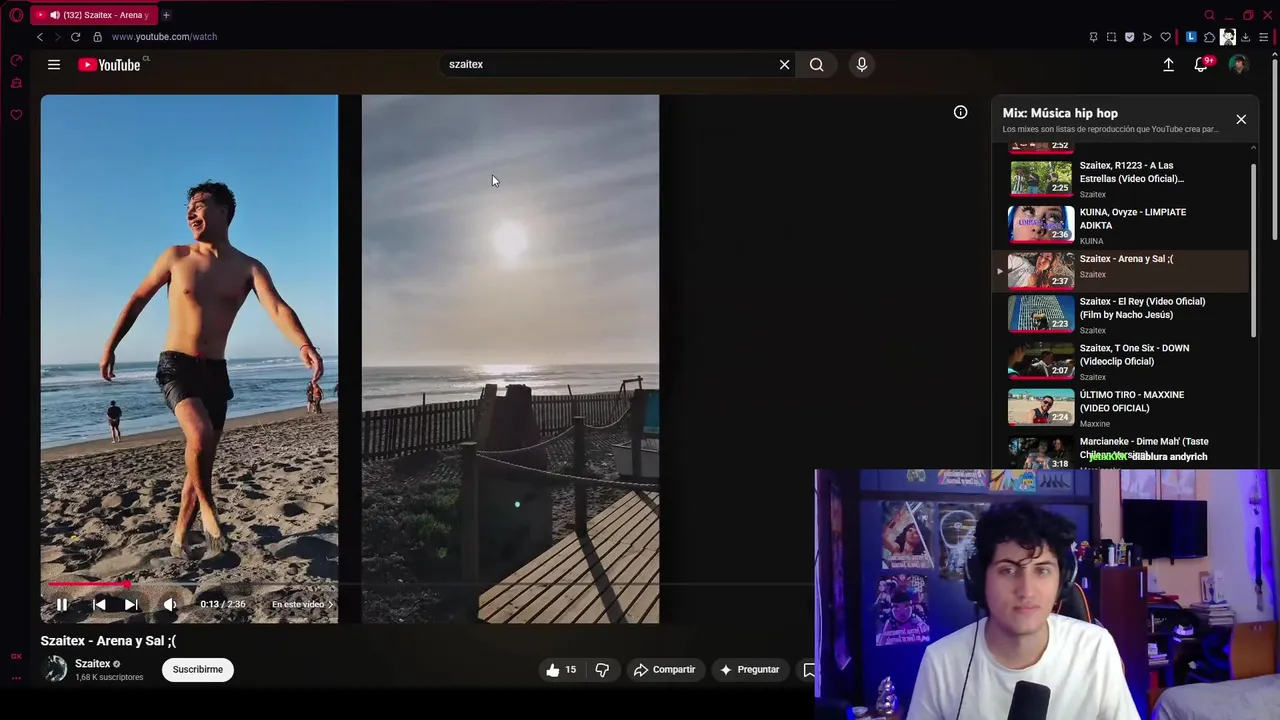Viewport: 1280px width, 720px height.
Task: Open the send-flow arrow icon in toolbar
Action: tap(1147, 37)
